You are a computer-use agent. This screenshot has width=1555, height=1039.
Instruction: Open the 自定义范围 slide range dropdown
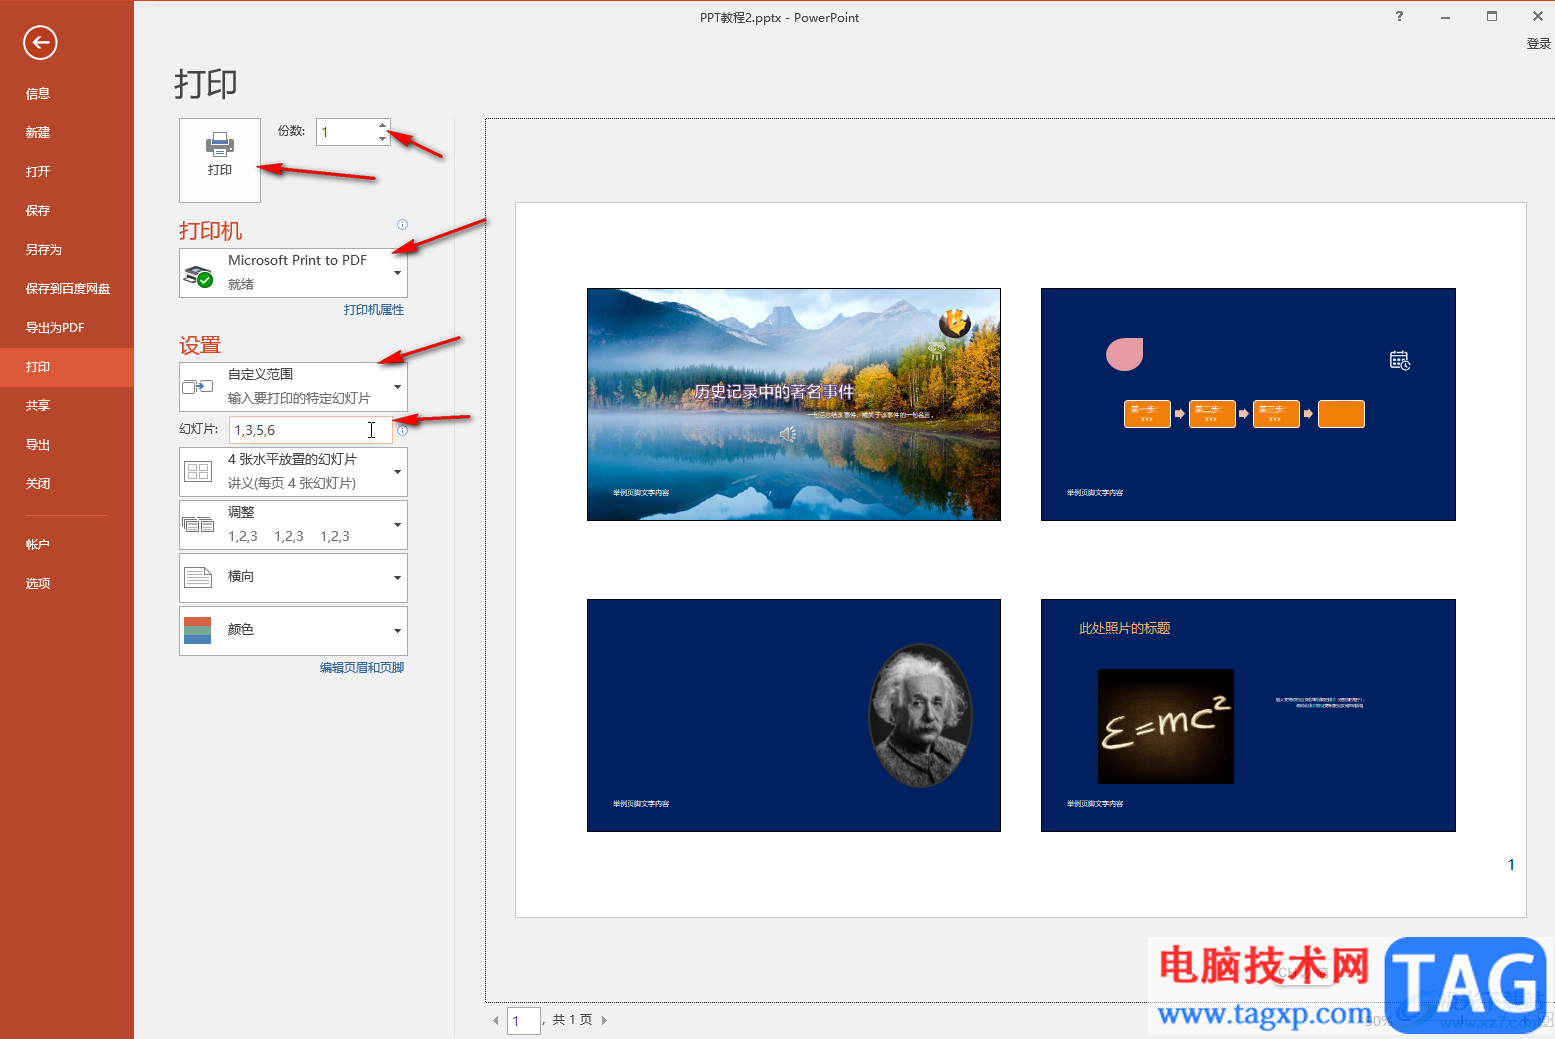[x=293, y=386]
